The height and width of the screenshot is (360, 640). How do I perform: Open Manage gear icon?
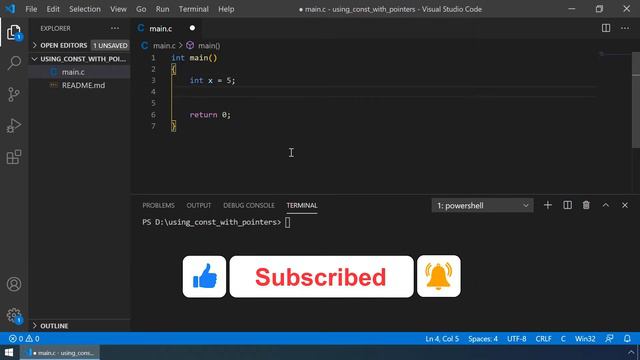click(14, 316)
